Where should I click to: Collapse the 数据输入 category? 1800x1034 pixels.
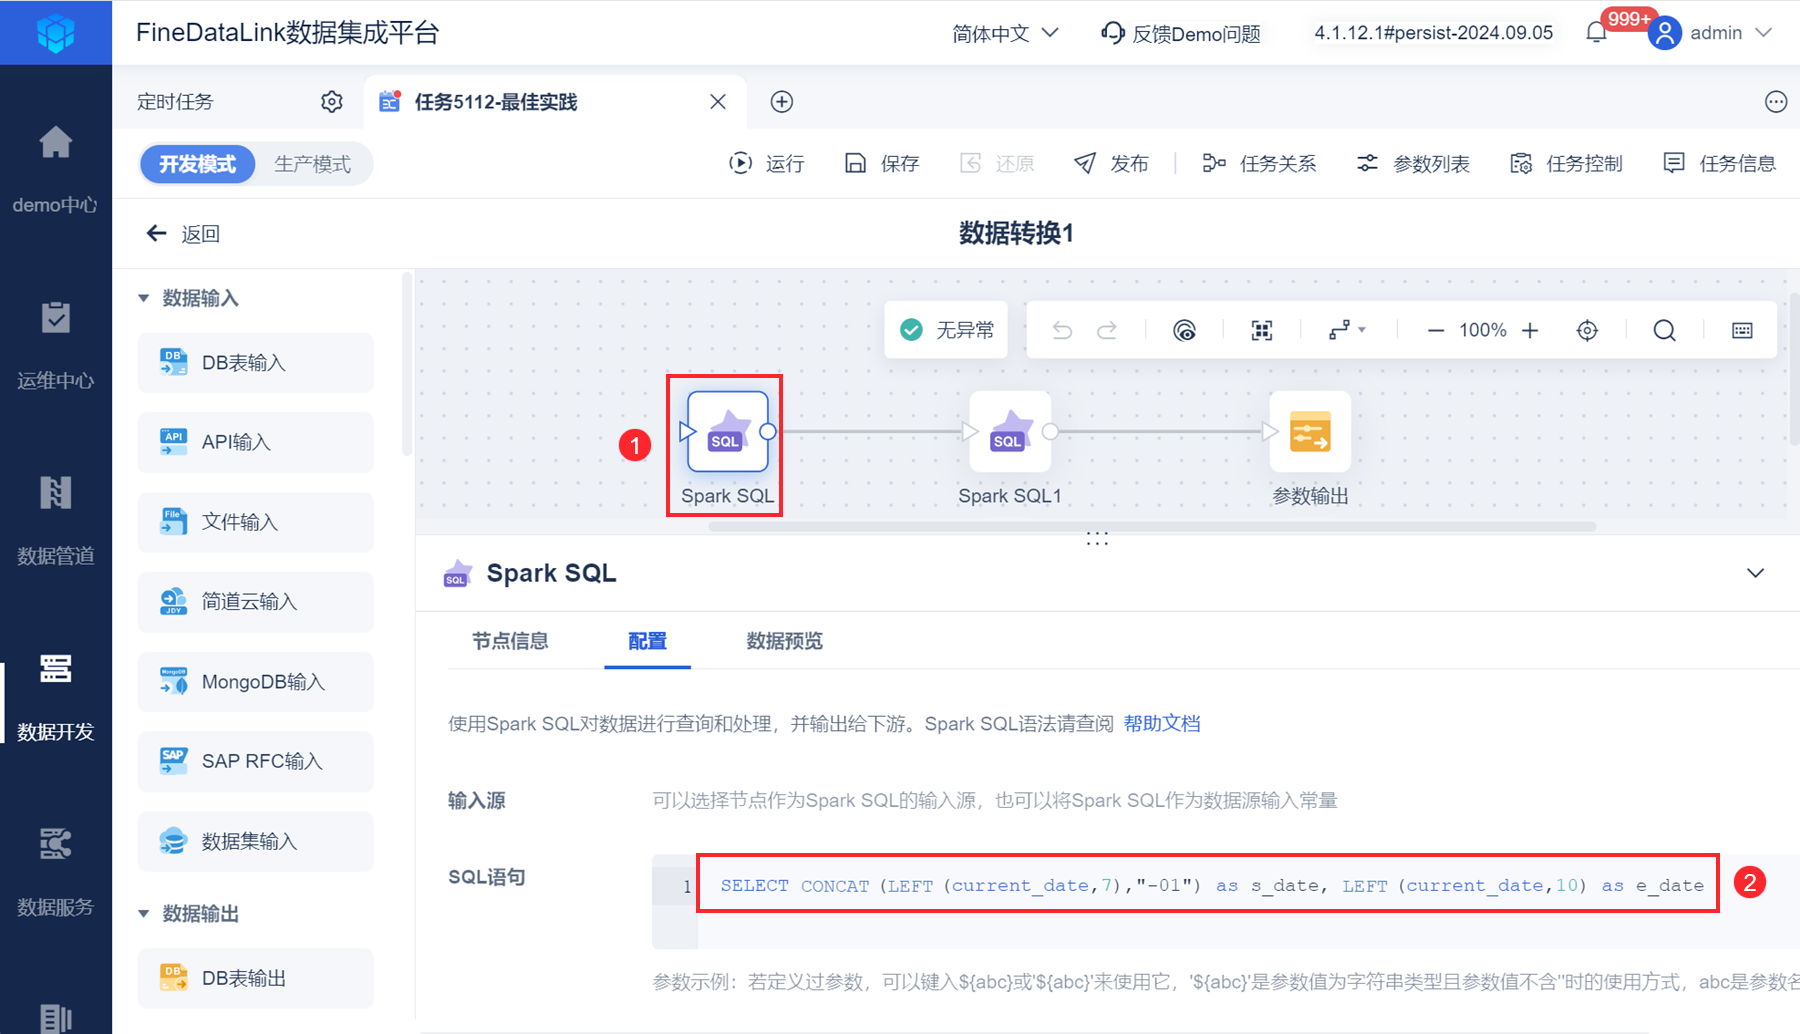[x=144, y=298]
